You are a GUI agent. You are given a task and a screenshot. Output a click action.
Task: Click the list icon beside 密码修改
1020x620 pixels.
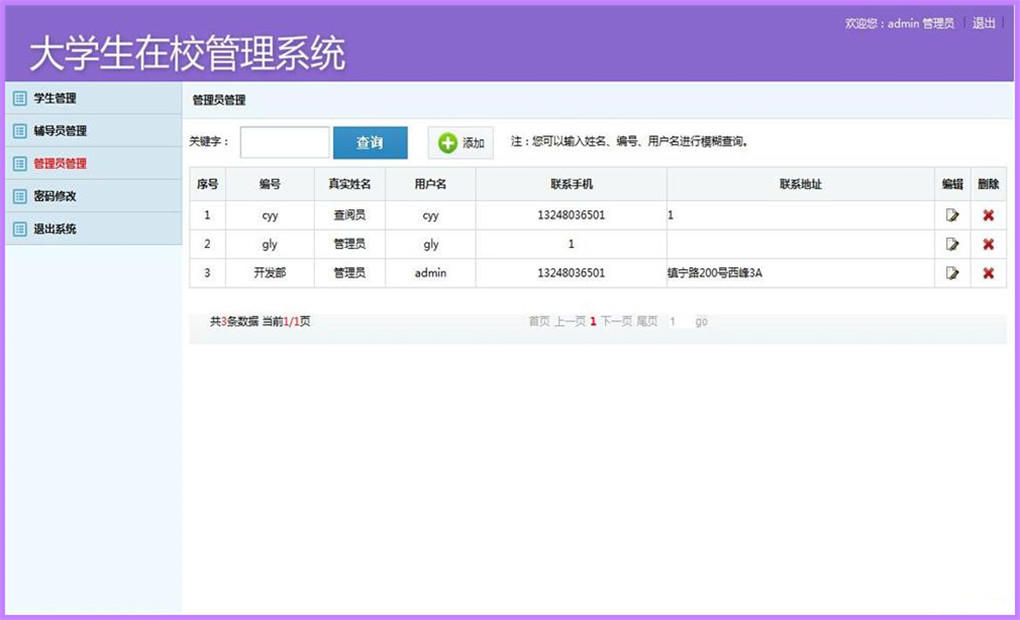pyautogui.click(x=20, y=196)
